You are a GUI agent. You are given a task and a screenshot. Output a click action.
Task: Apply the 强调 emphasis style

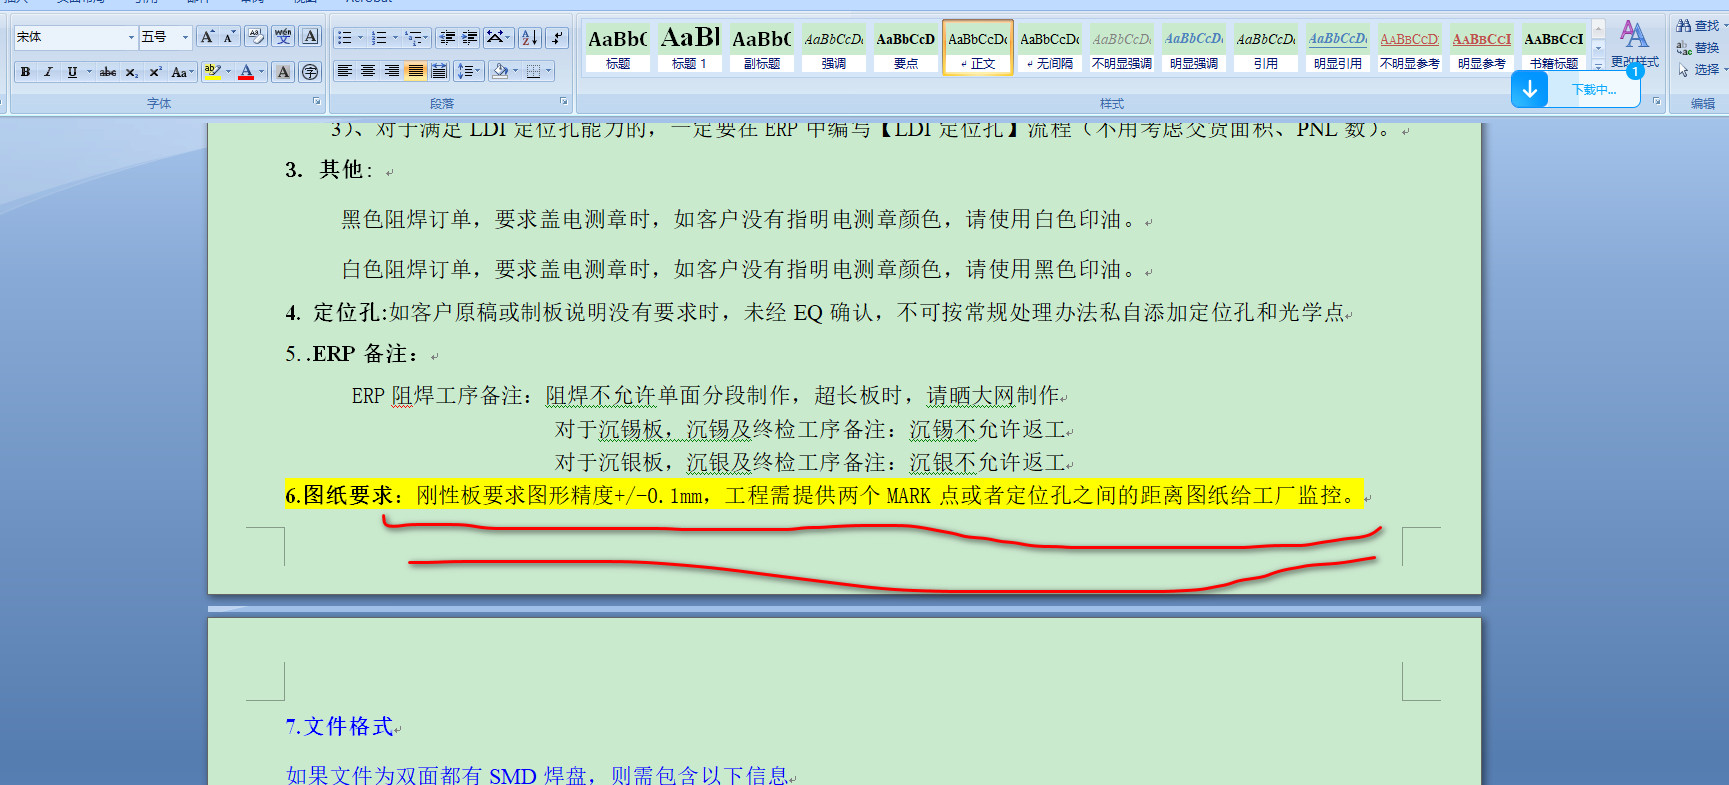tap(834, 48)
